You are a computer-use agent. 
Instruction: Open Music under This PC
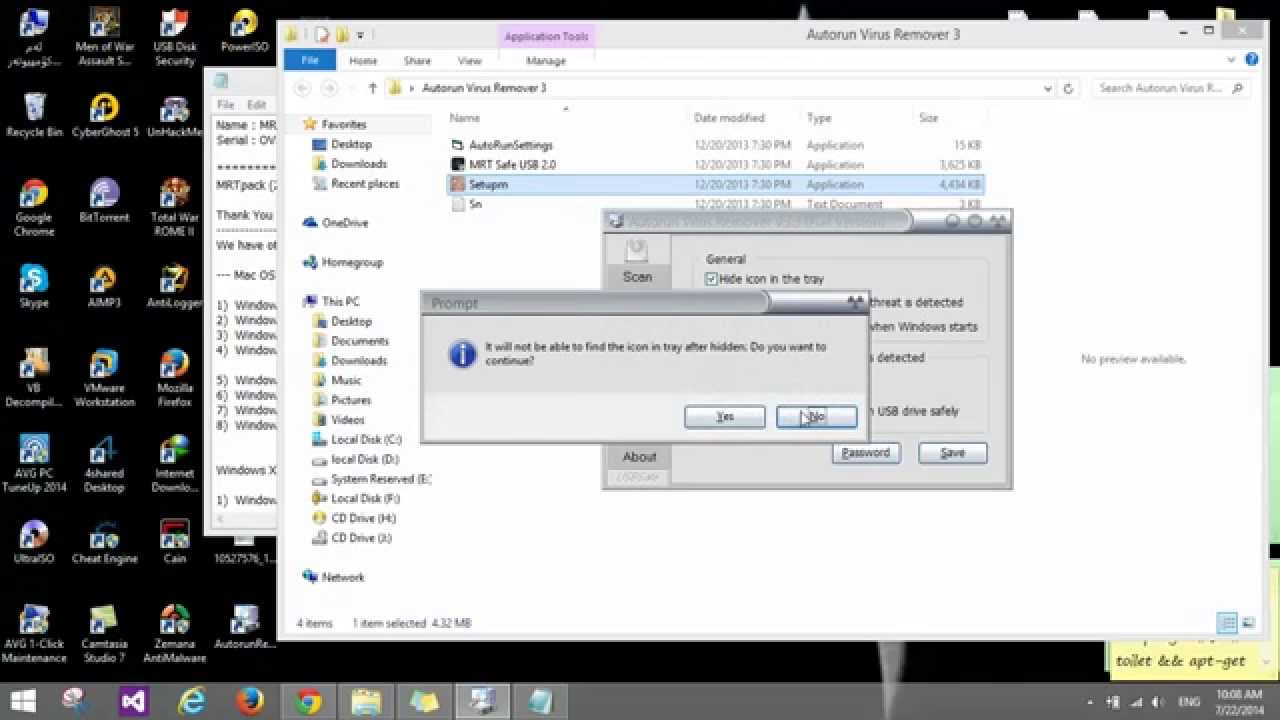pyautogui.click(x=345, y=380)
